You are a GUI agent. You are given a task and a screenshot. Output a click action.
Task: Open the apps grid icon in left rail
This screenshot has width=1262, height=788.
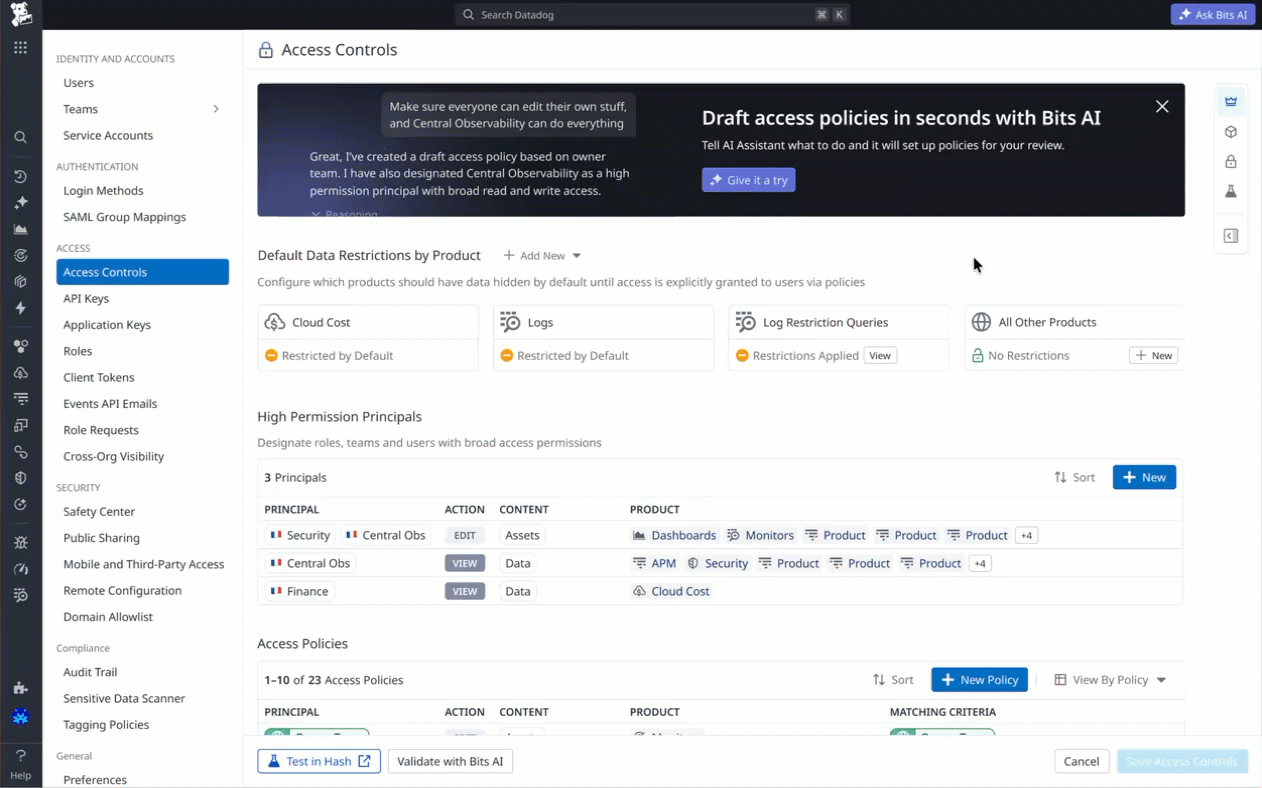pyautogui.click(x=20, y=48)
